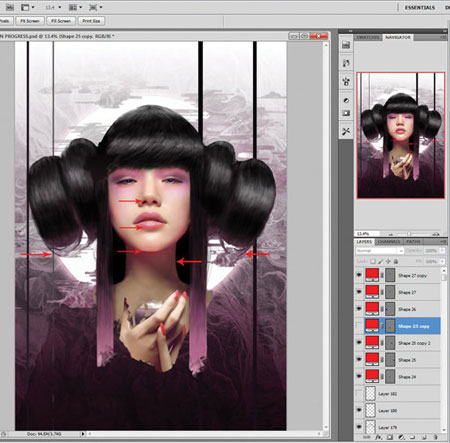
Task: Click Create new adjustment layer icon
Action: click(x=401, y=437)
